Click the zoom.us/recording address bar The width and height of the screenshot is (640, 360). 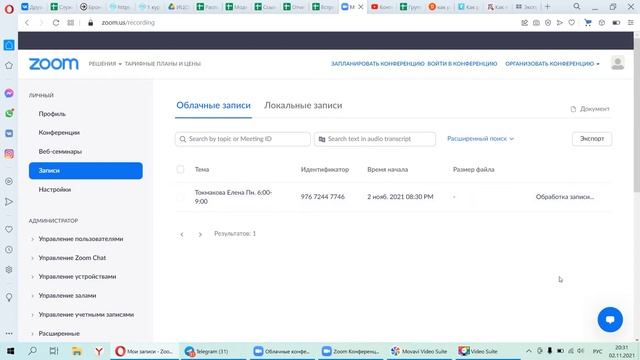128,23
